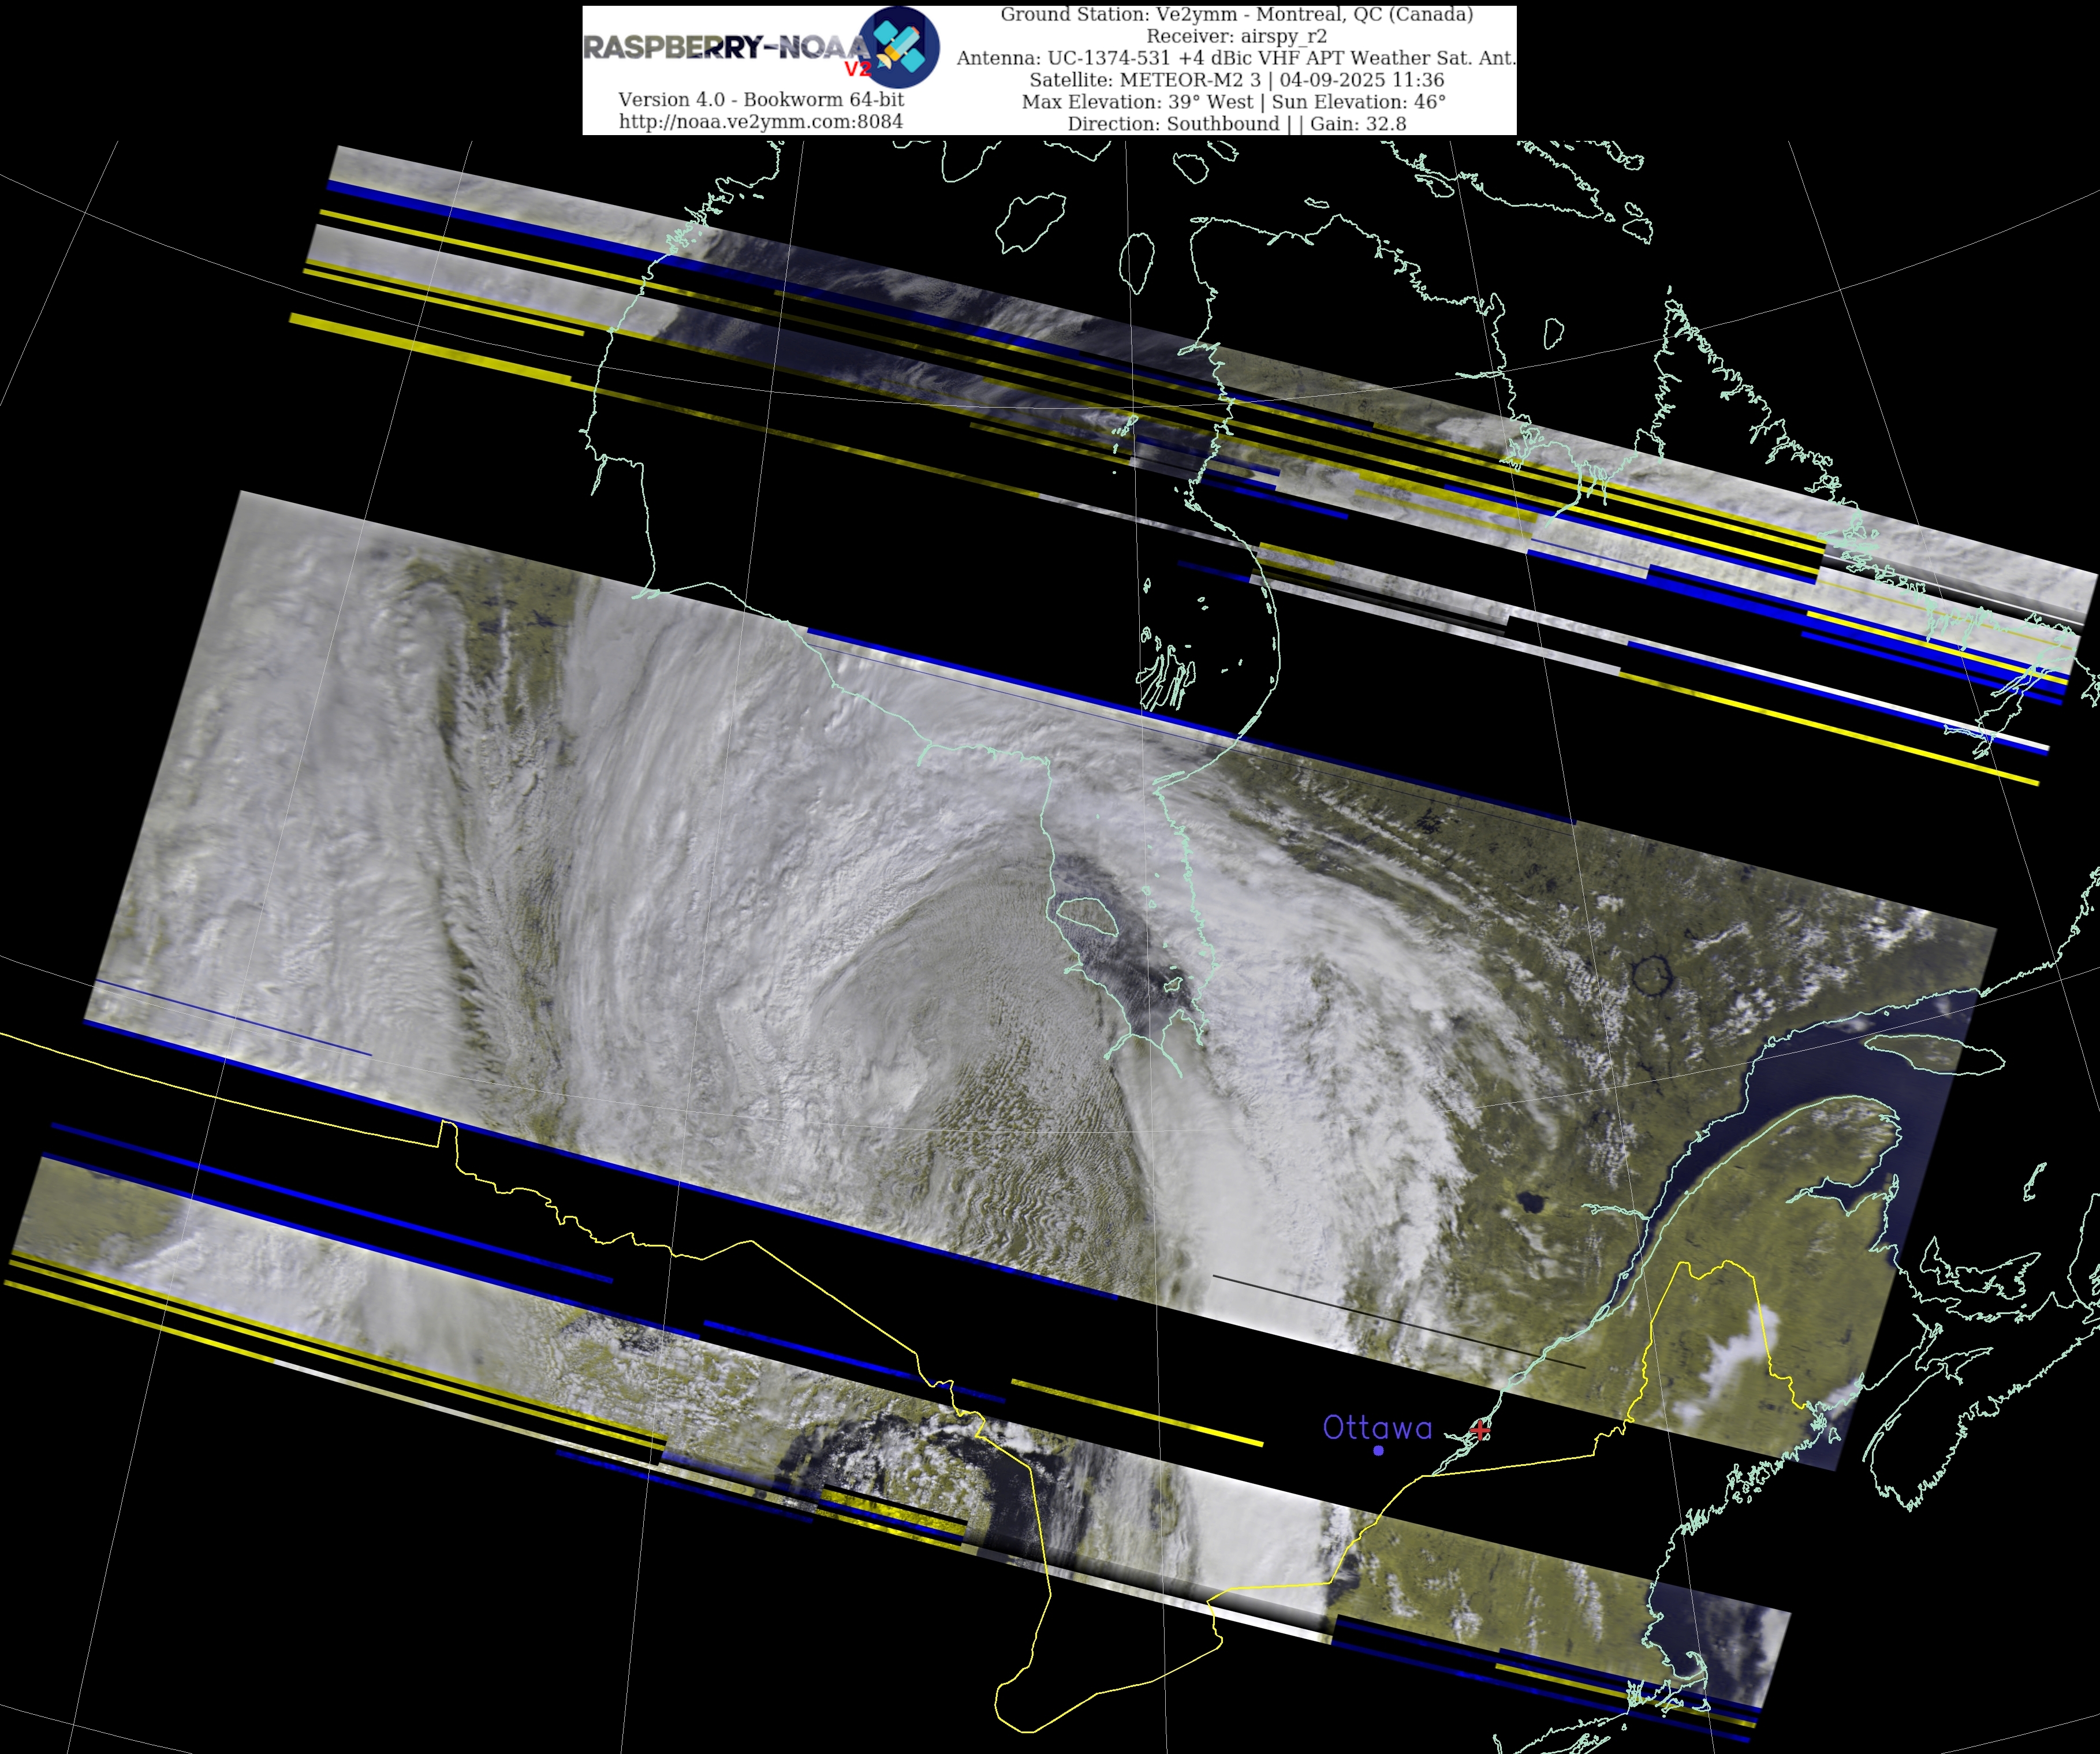The width and height of the screenshot is (2100, 1754).
Task: Click the 'Version 4.0 - Bookworm 64-bit' text
Action: pyautogui.click(x=761, y=99)
